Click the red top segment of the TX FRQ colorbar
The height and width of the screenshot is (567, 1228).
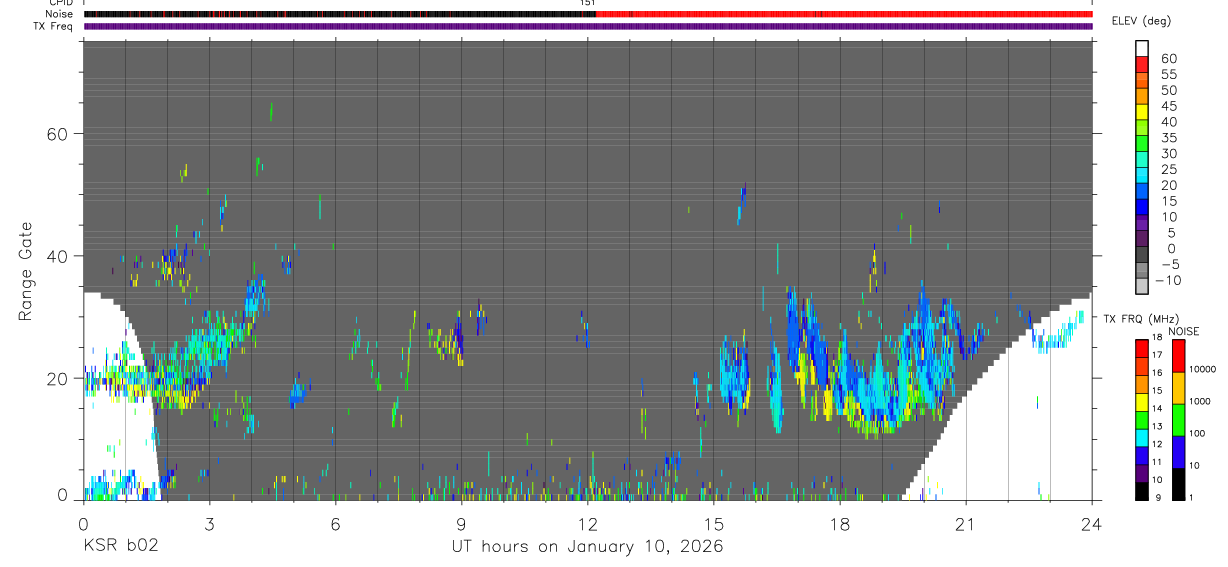pos(1143,349)
